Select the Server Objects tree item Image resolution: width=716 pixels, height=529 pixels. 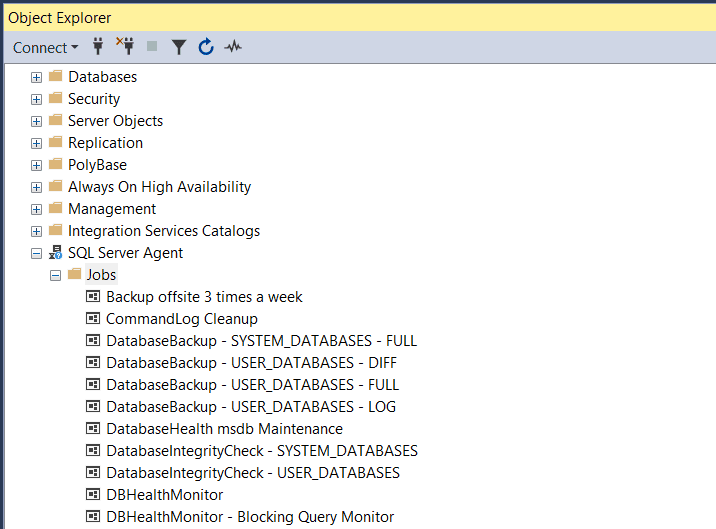point(115,121)
